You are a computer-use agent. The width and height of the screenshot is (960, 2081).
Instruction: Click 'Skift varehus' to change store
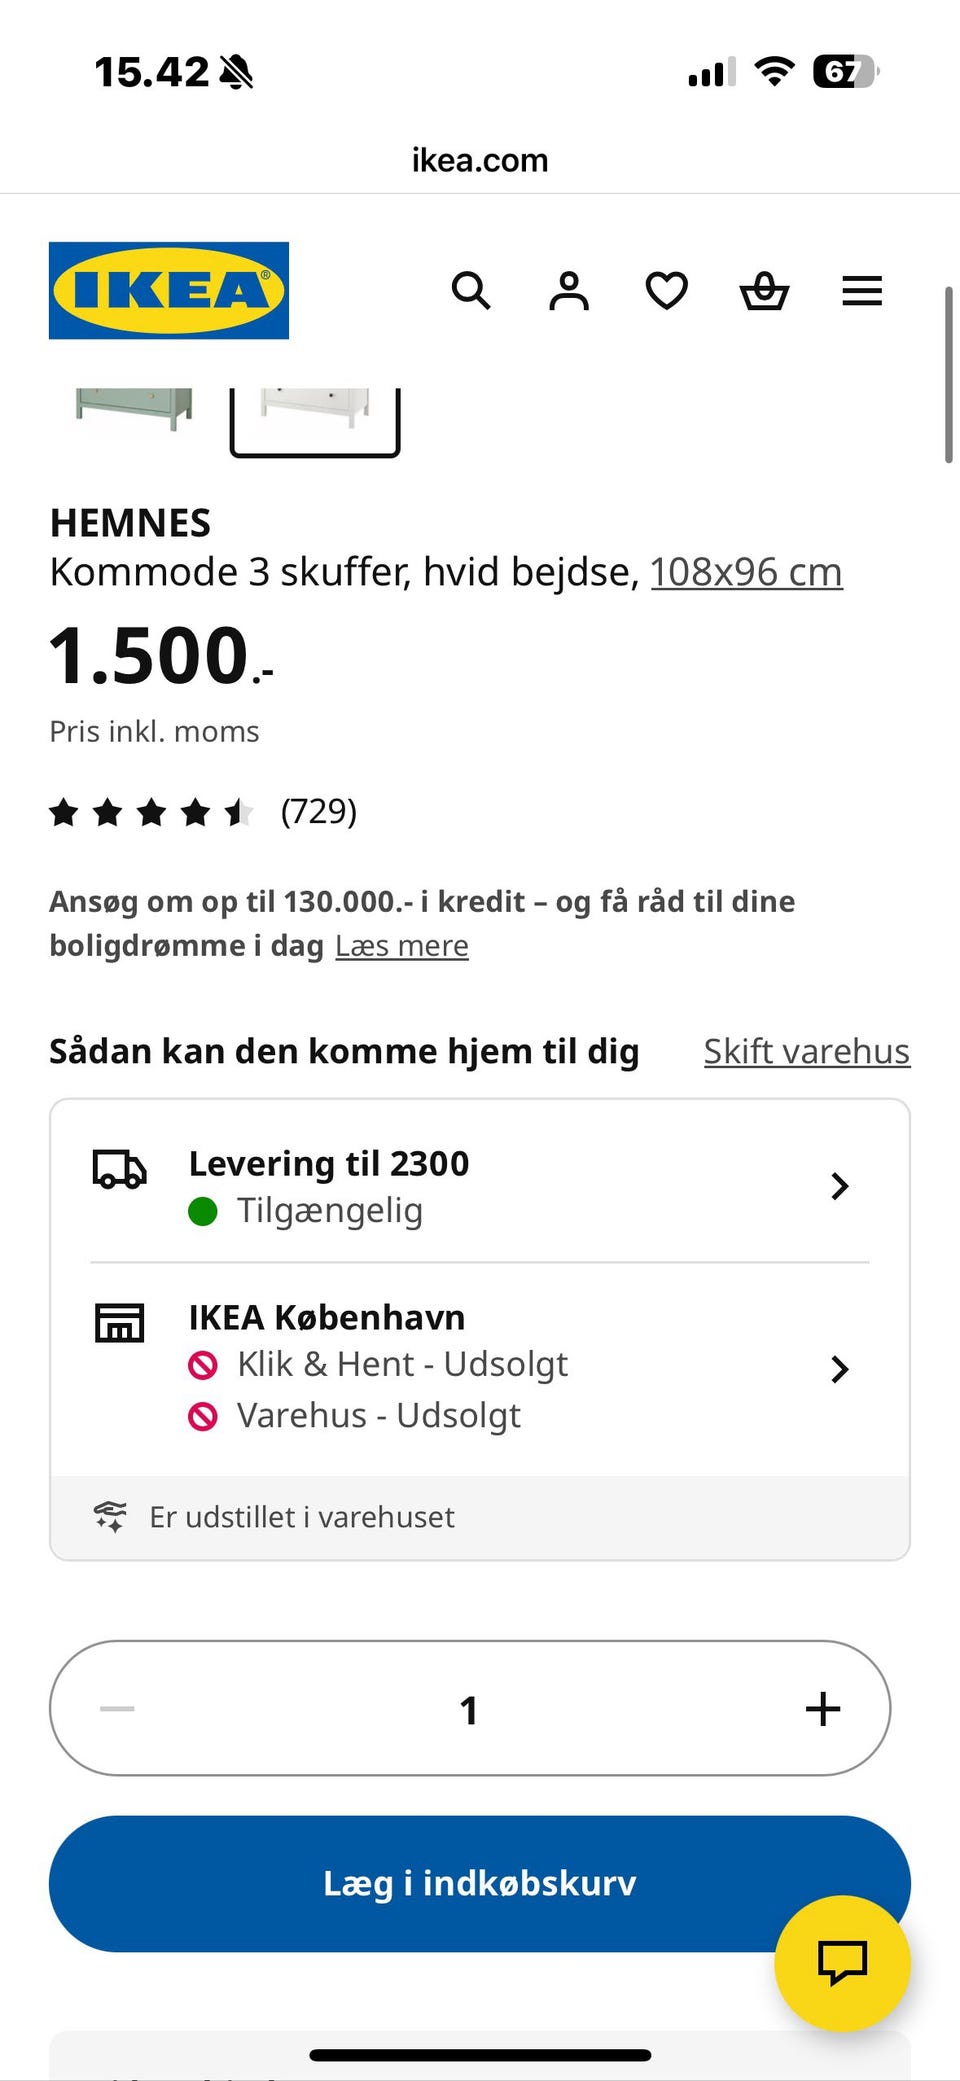[x=806, y=1052]
